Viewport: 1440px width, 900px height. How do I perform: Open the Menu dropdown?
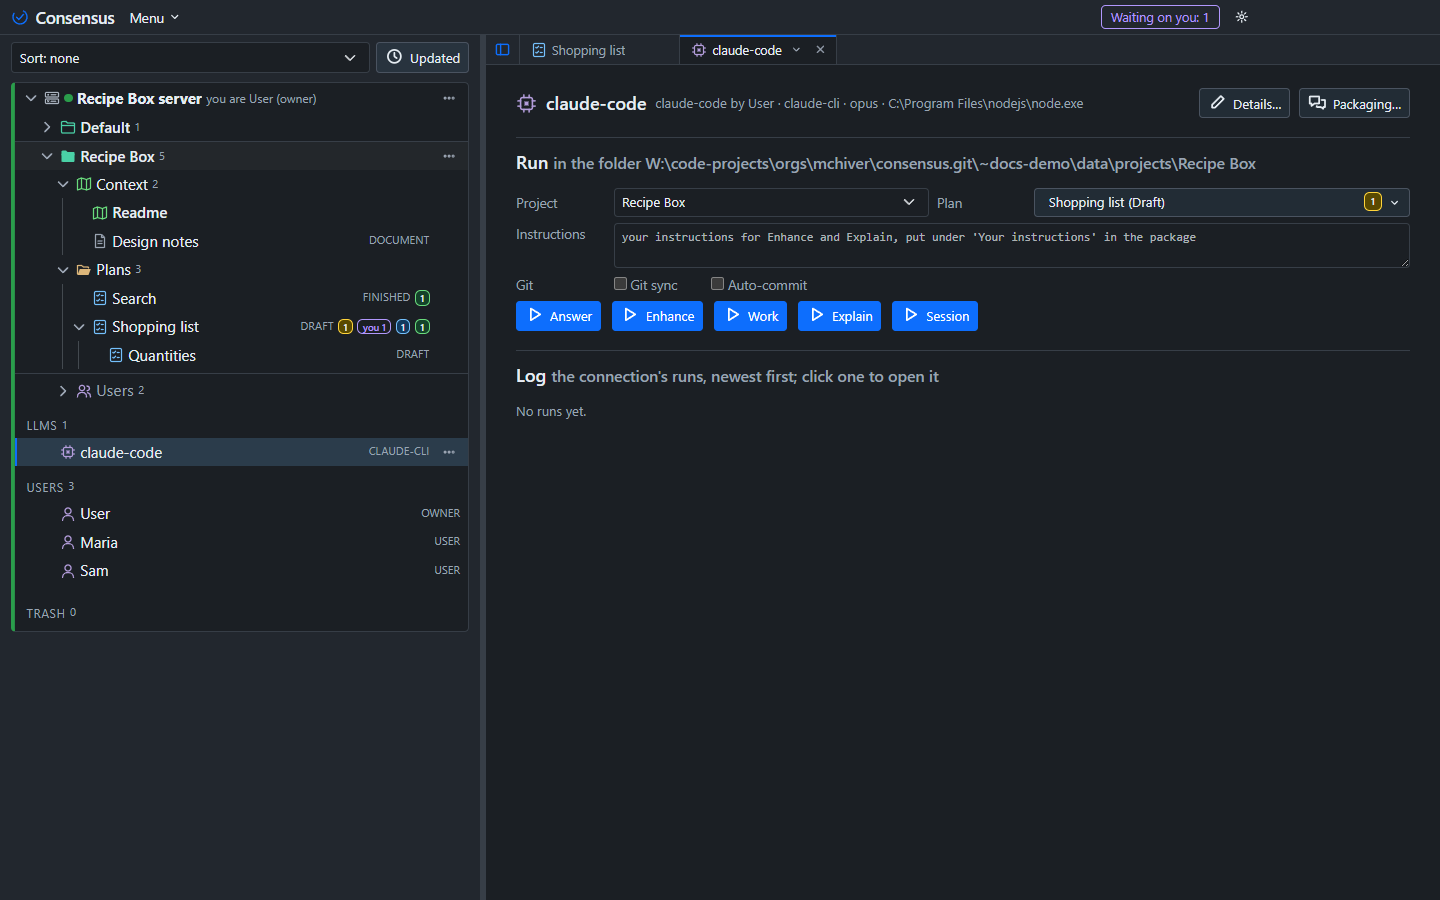tap(154, 18)
